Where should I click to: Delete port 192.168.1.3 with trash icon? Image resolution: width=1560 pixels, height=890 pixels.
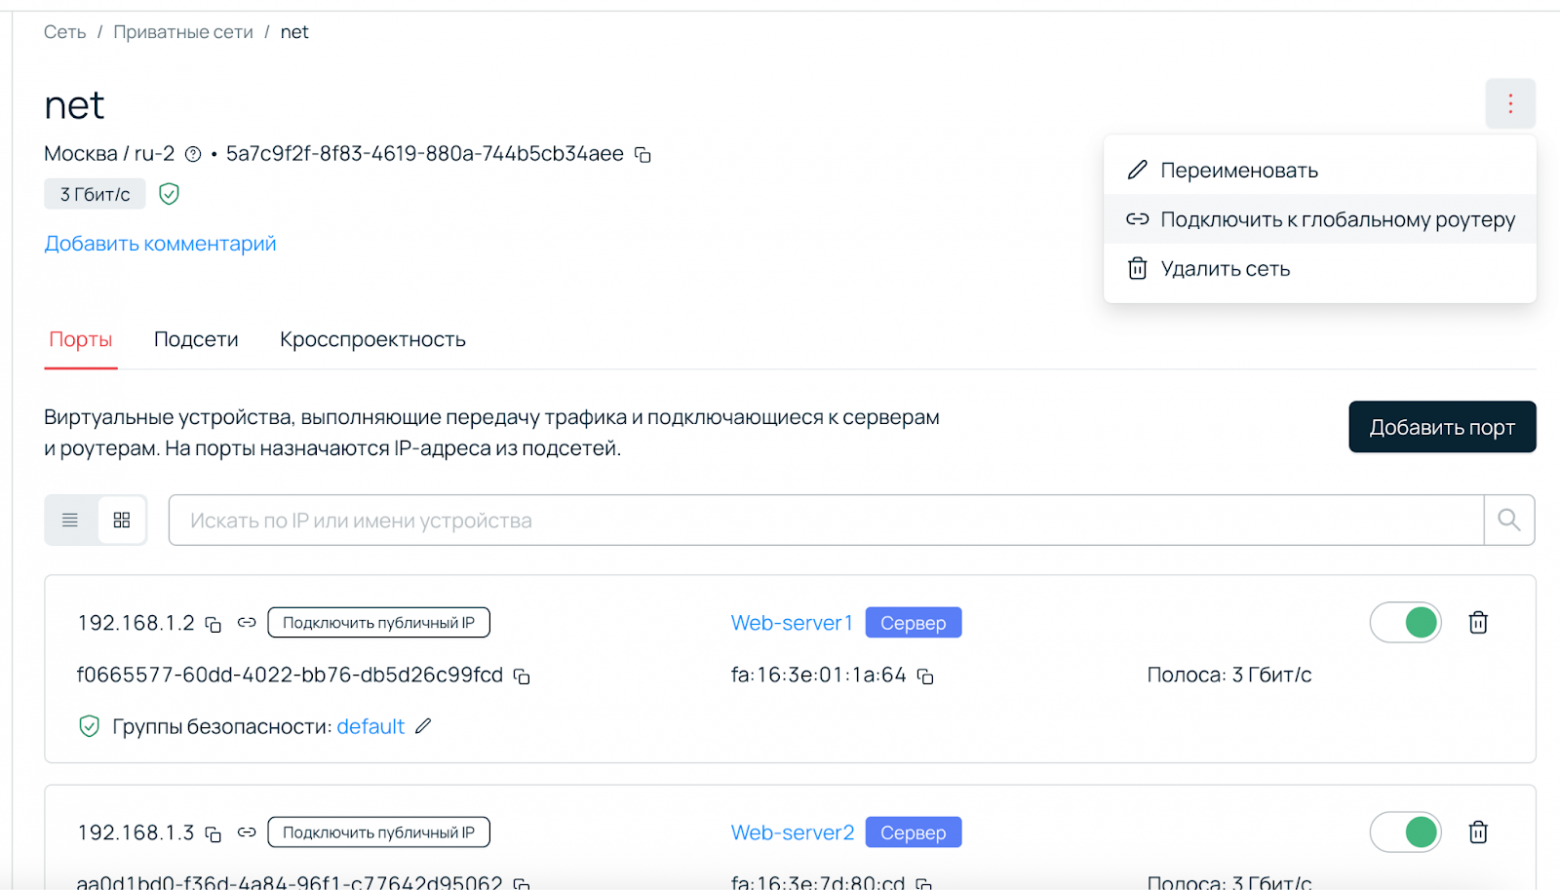[x=1479, y=831]
